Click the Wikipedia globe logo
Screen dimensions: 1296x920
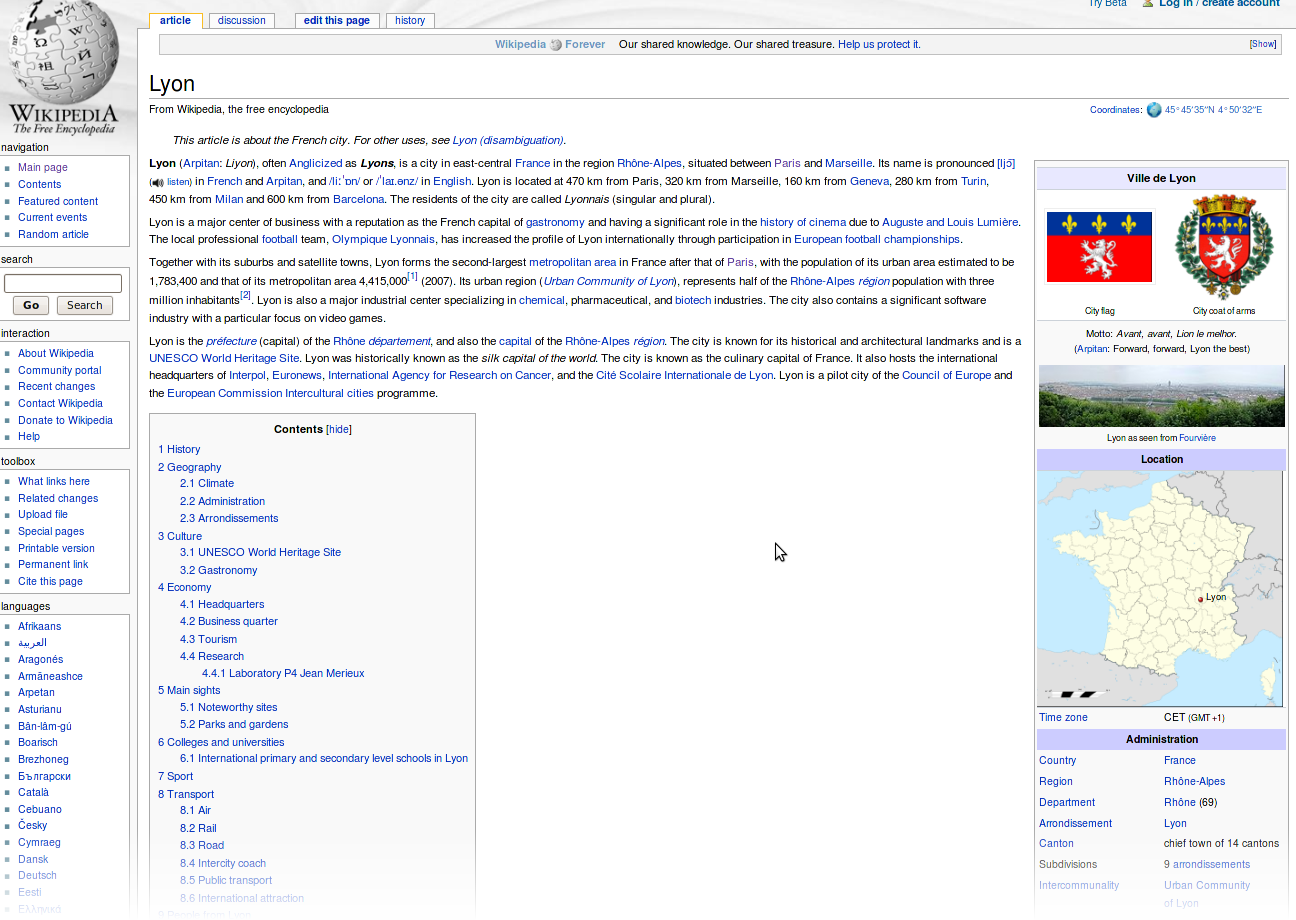(63, 68)
